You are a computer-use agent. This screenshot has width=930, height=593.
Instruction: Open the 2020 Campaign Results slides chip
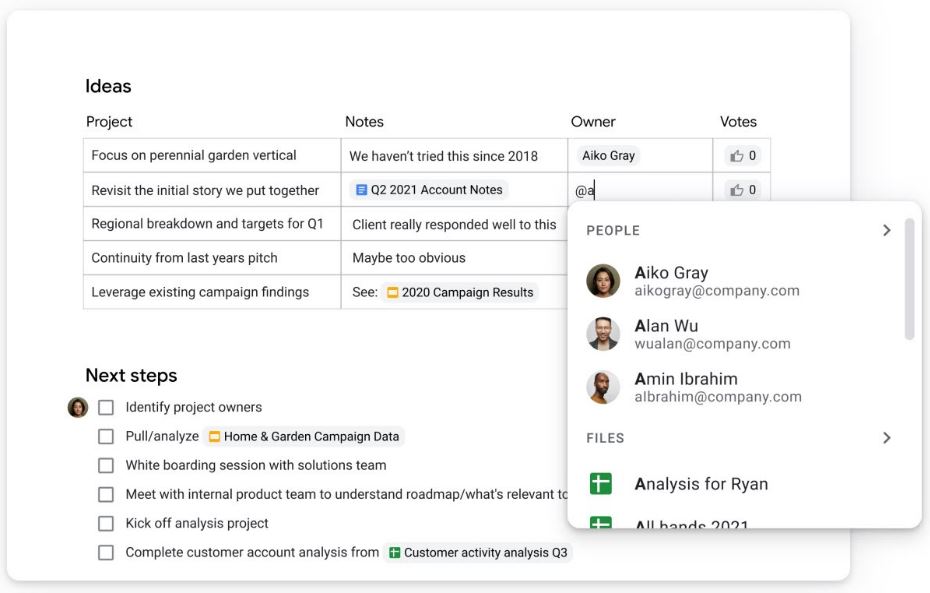pos(460,292)
